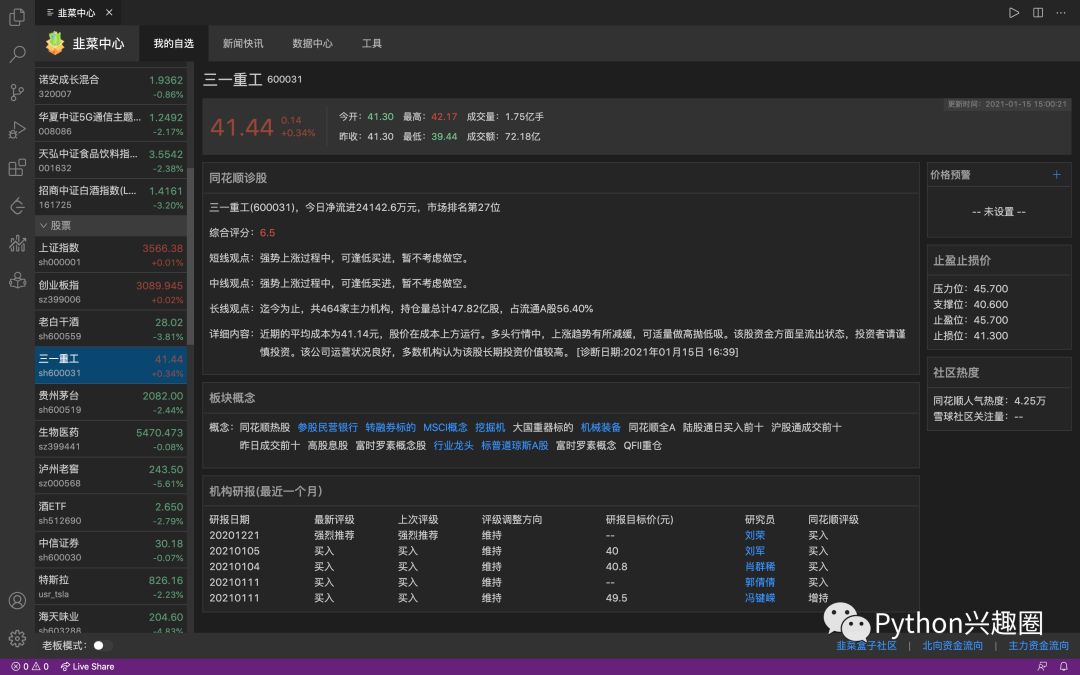Select 华夏中证5G通信主题 fund row
Screen dimensions: 1080x675
point(111,123)
